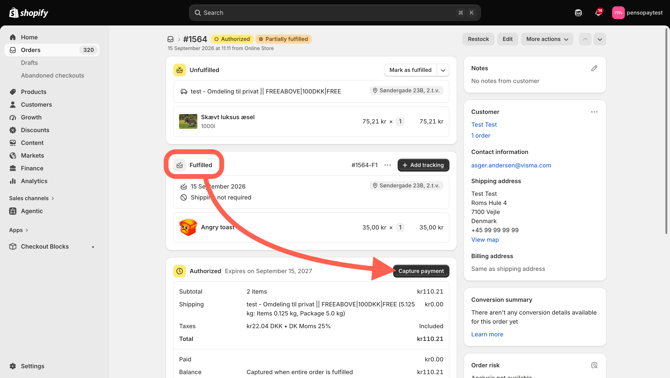
Task: Open Customers in sidebar
Action: click(x=36, y=105)
